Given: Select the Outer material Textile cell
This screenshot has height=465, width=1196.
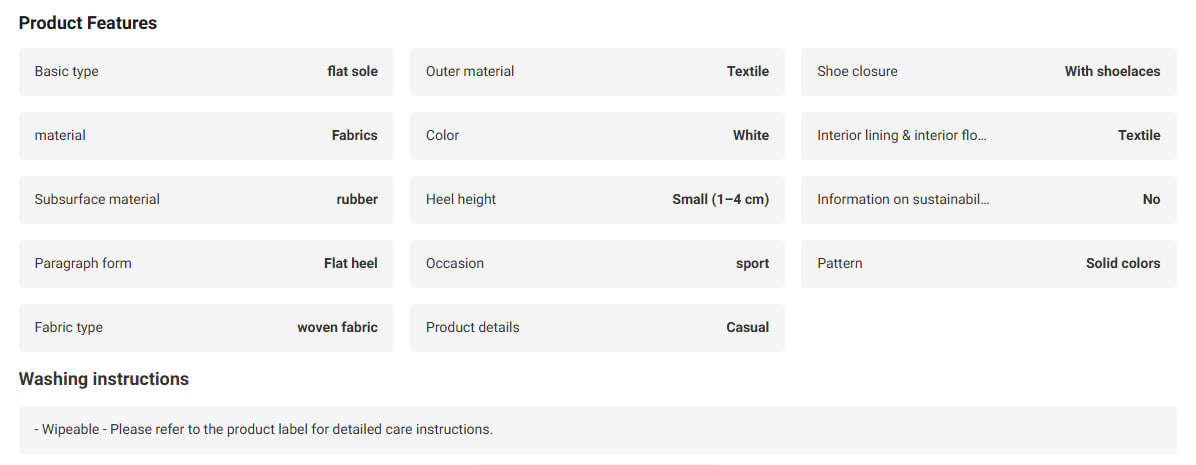Looking at the screenshot, I should click(x=597, y=72).
